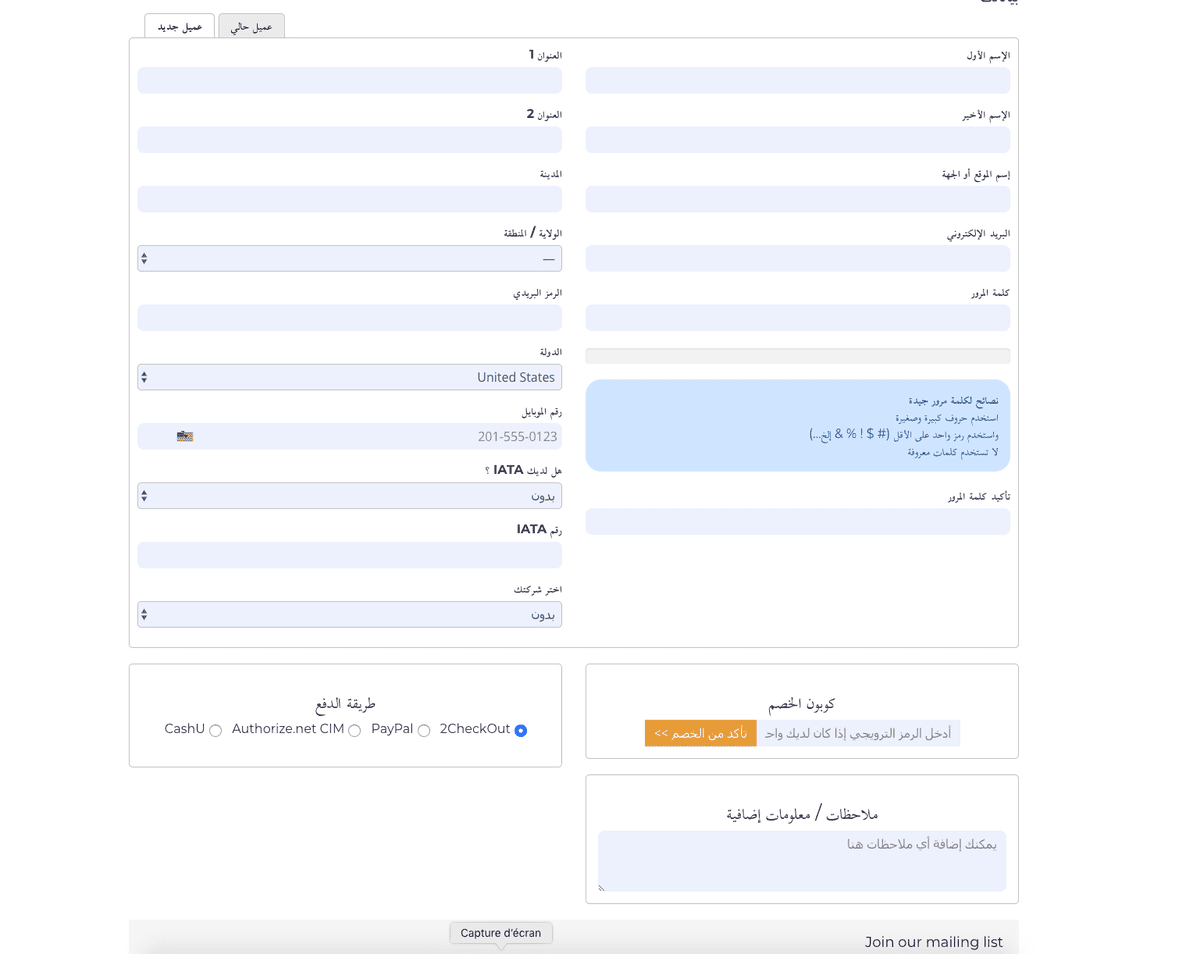Open the United States country dropdown
Screen dimensions: 1200x954
[x=349, y=377]
